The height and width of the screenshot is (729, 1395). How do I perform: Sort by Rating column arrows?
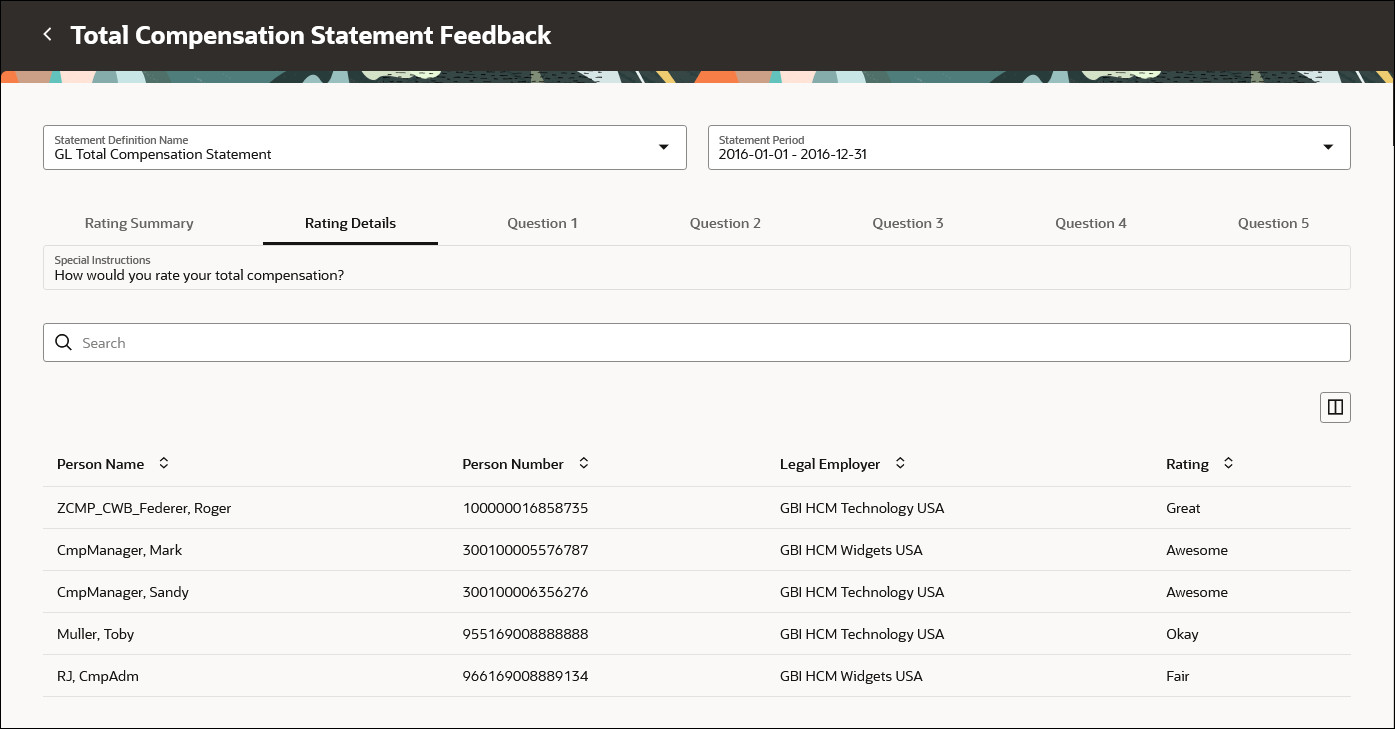(1229, 464)
